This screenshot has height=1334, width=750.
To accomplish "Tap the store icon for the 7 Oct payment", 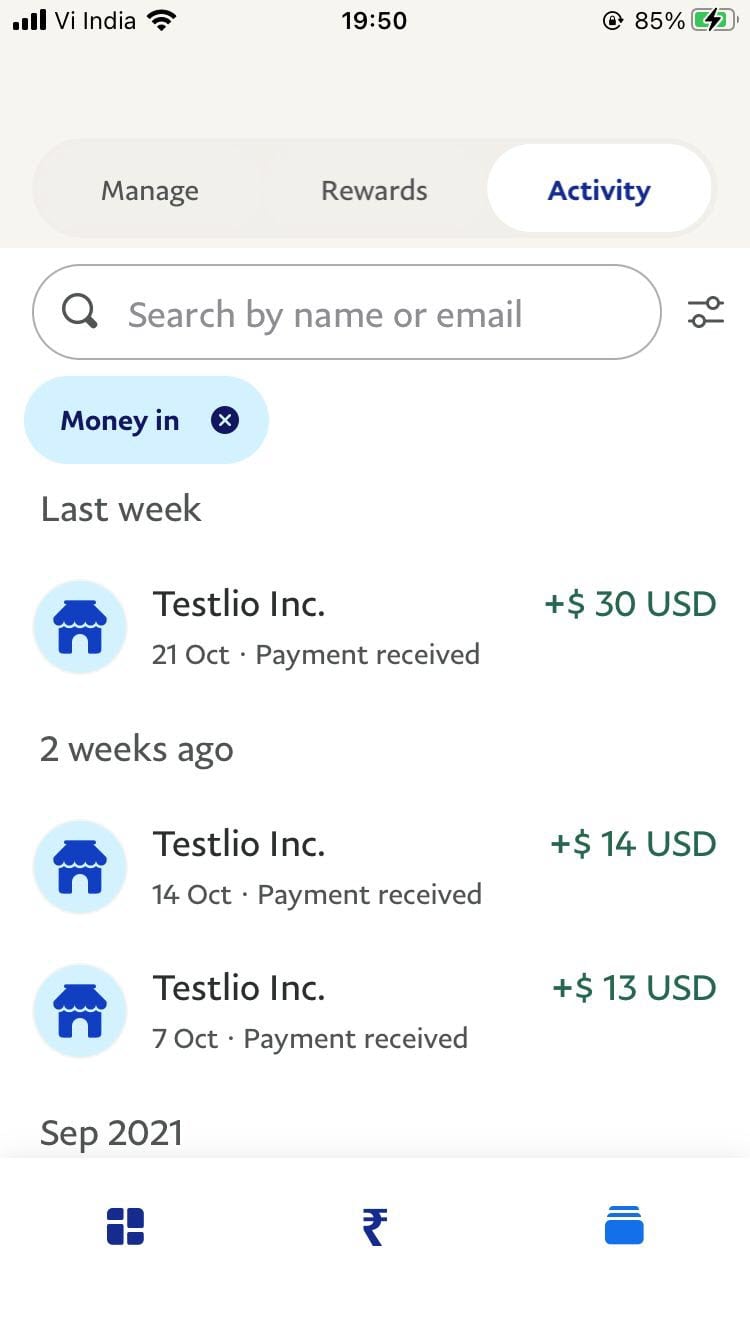I will click(80, 1011).
